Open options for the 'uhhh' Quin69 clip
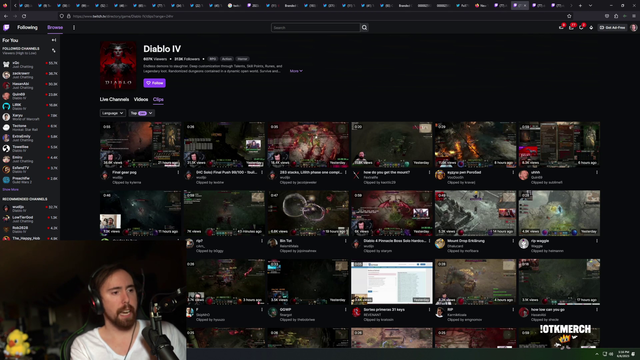Screen dimensions: 640x360 [597, 173]
